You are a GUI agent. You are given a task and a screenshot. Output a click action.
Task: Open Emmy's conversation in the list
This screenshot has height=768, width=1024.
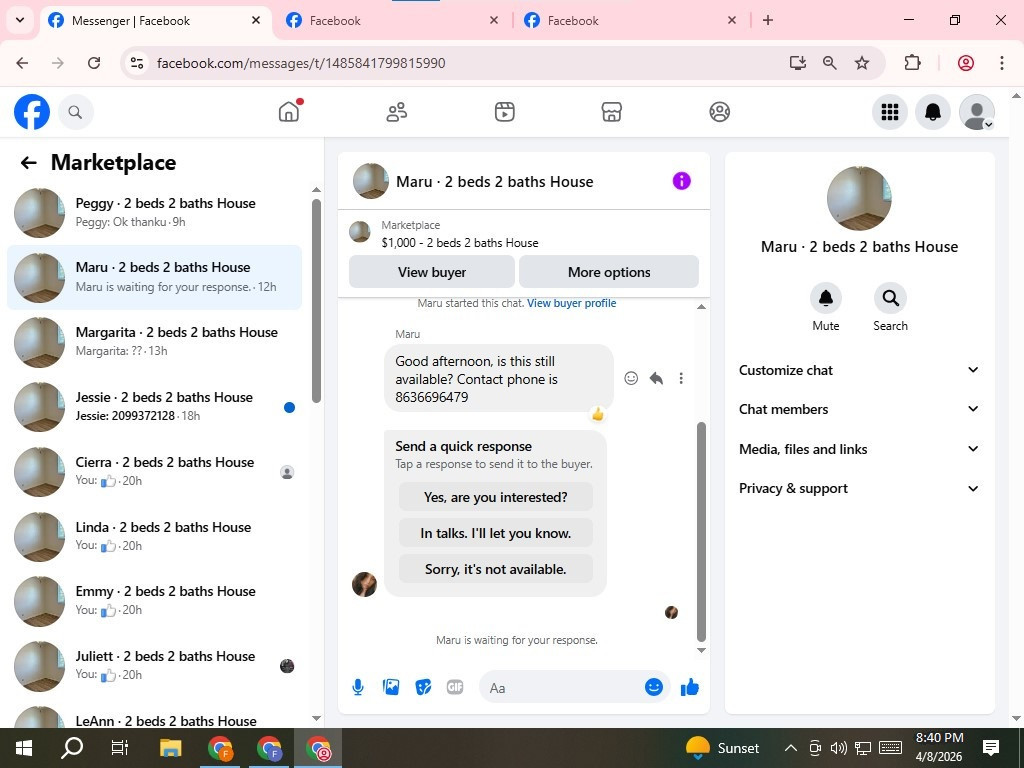pos(155,601)
